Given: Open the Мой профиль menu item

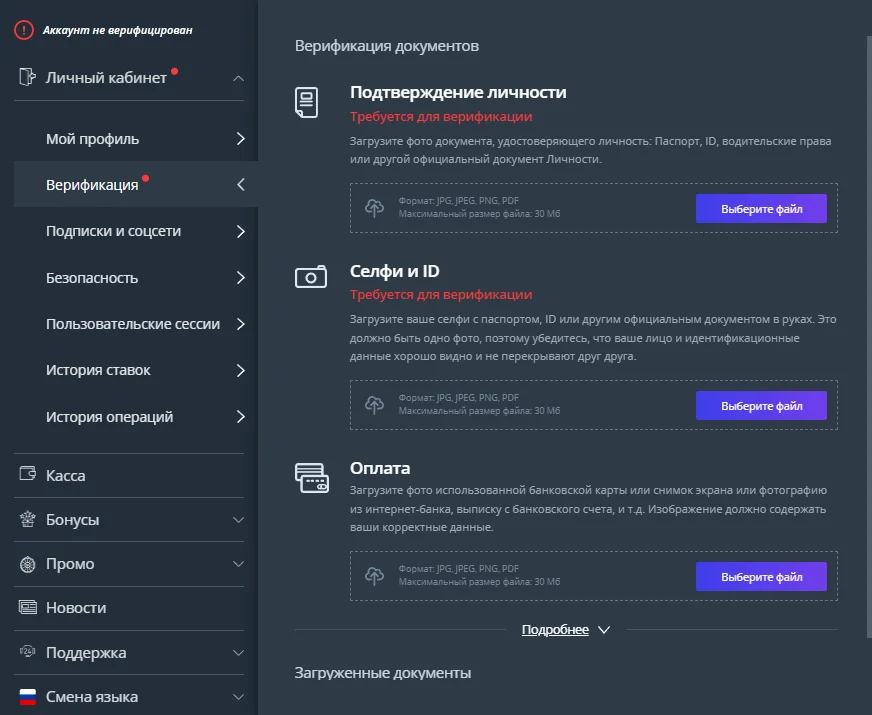Looking at the screenshot, I should pyautogui.click(x=136, y=138).
